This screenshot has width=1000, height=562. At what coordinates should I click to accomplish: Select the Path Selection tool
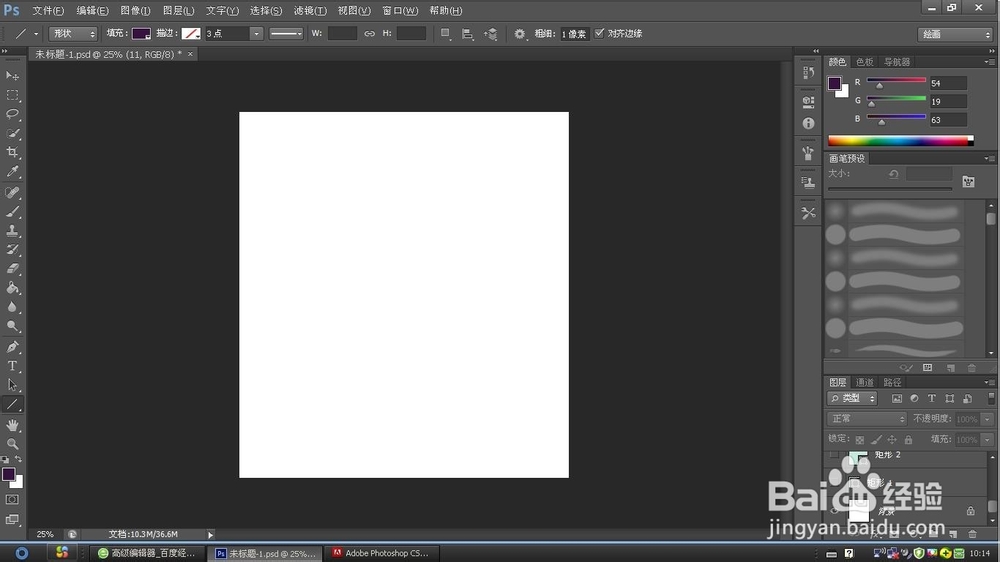click(12, 385)
